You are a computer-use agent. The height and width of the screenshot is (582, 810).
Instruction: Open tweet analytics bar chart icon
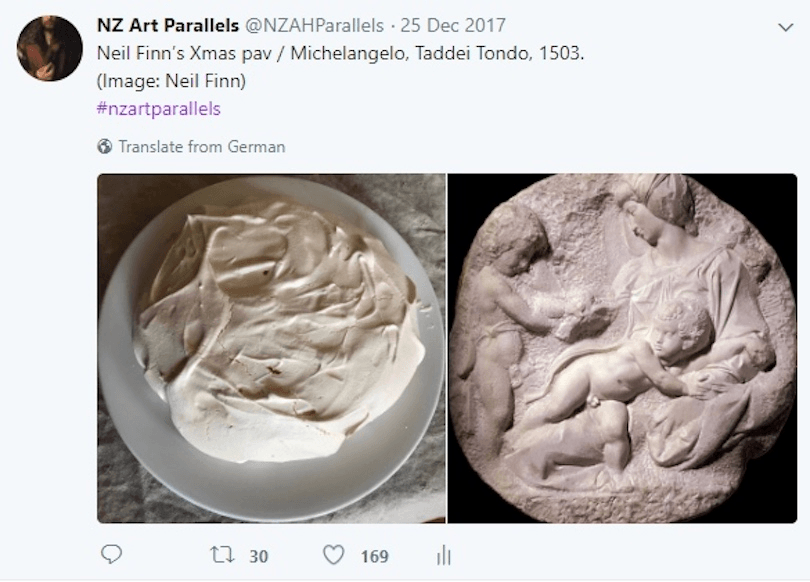[x=444, y=556]
